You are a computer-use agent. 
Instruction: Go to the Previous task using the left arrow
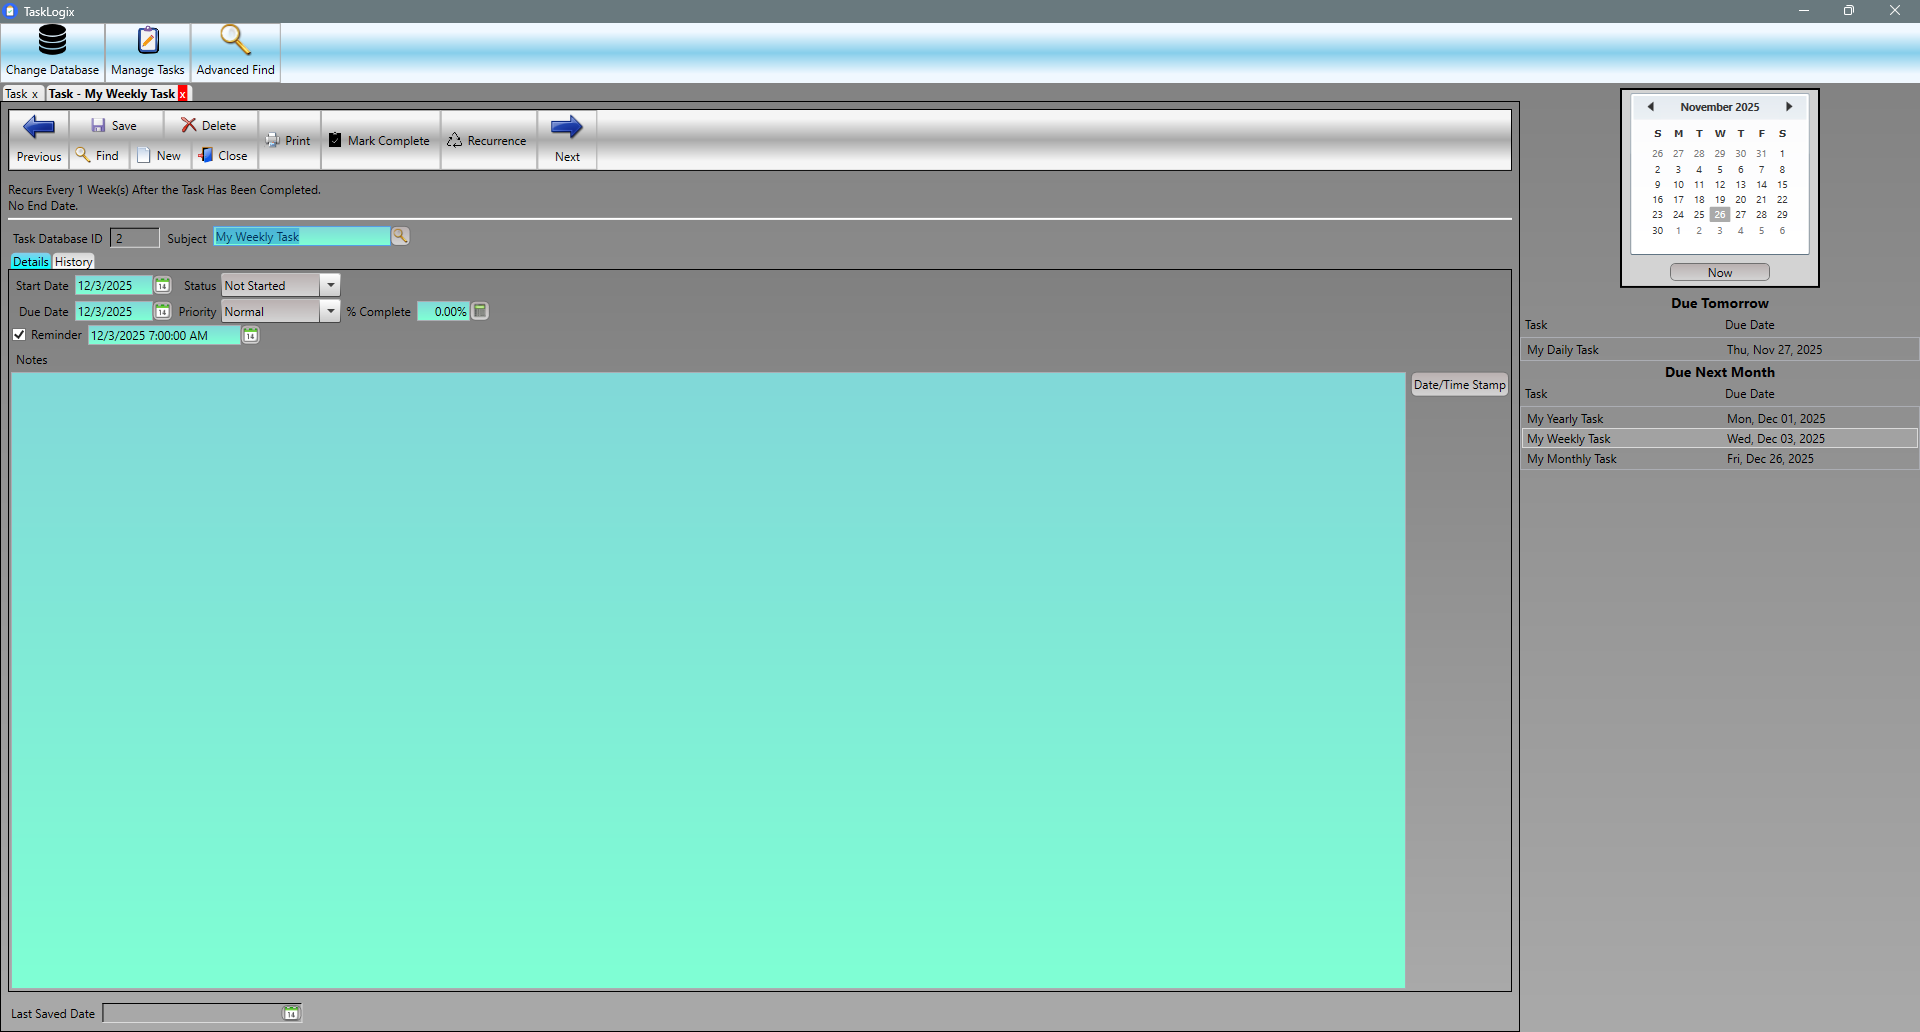click(x=39, y=138)
